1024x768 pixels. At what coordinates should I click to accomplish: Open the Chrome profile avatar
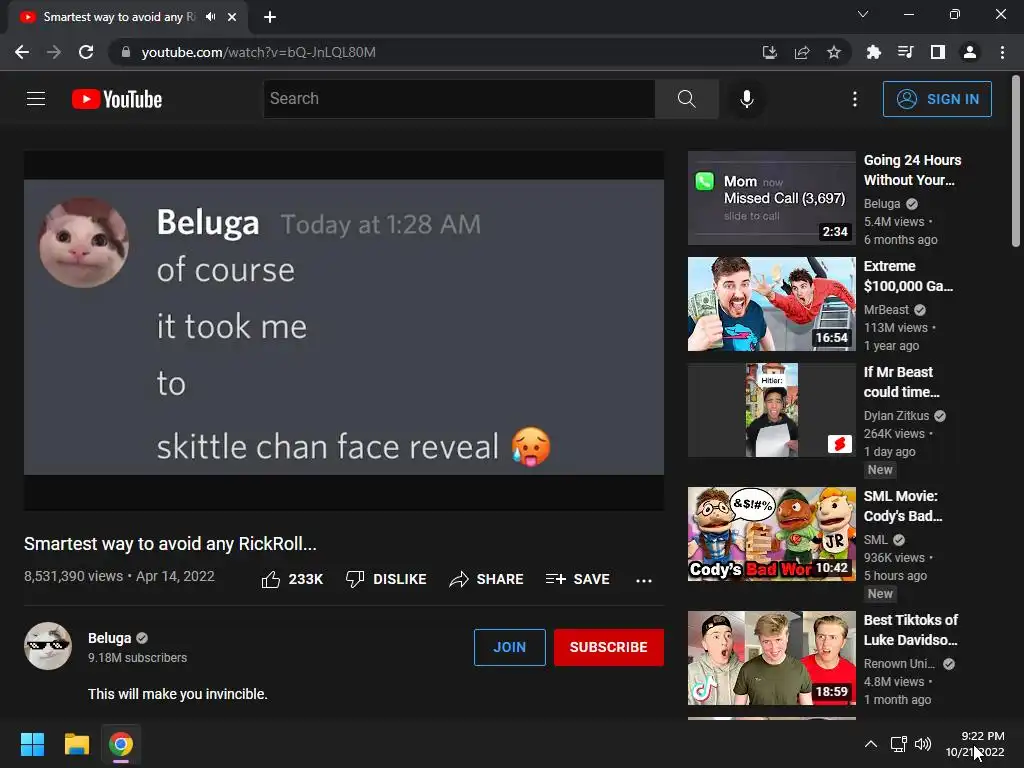(970, 52)
